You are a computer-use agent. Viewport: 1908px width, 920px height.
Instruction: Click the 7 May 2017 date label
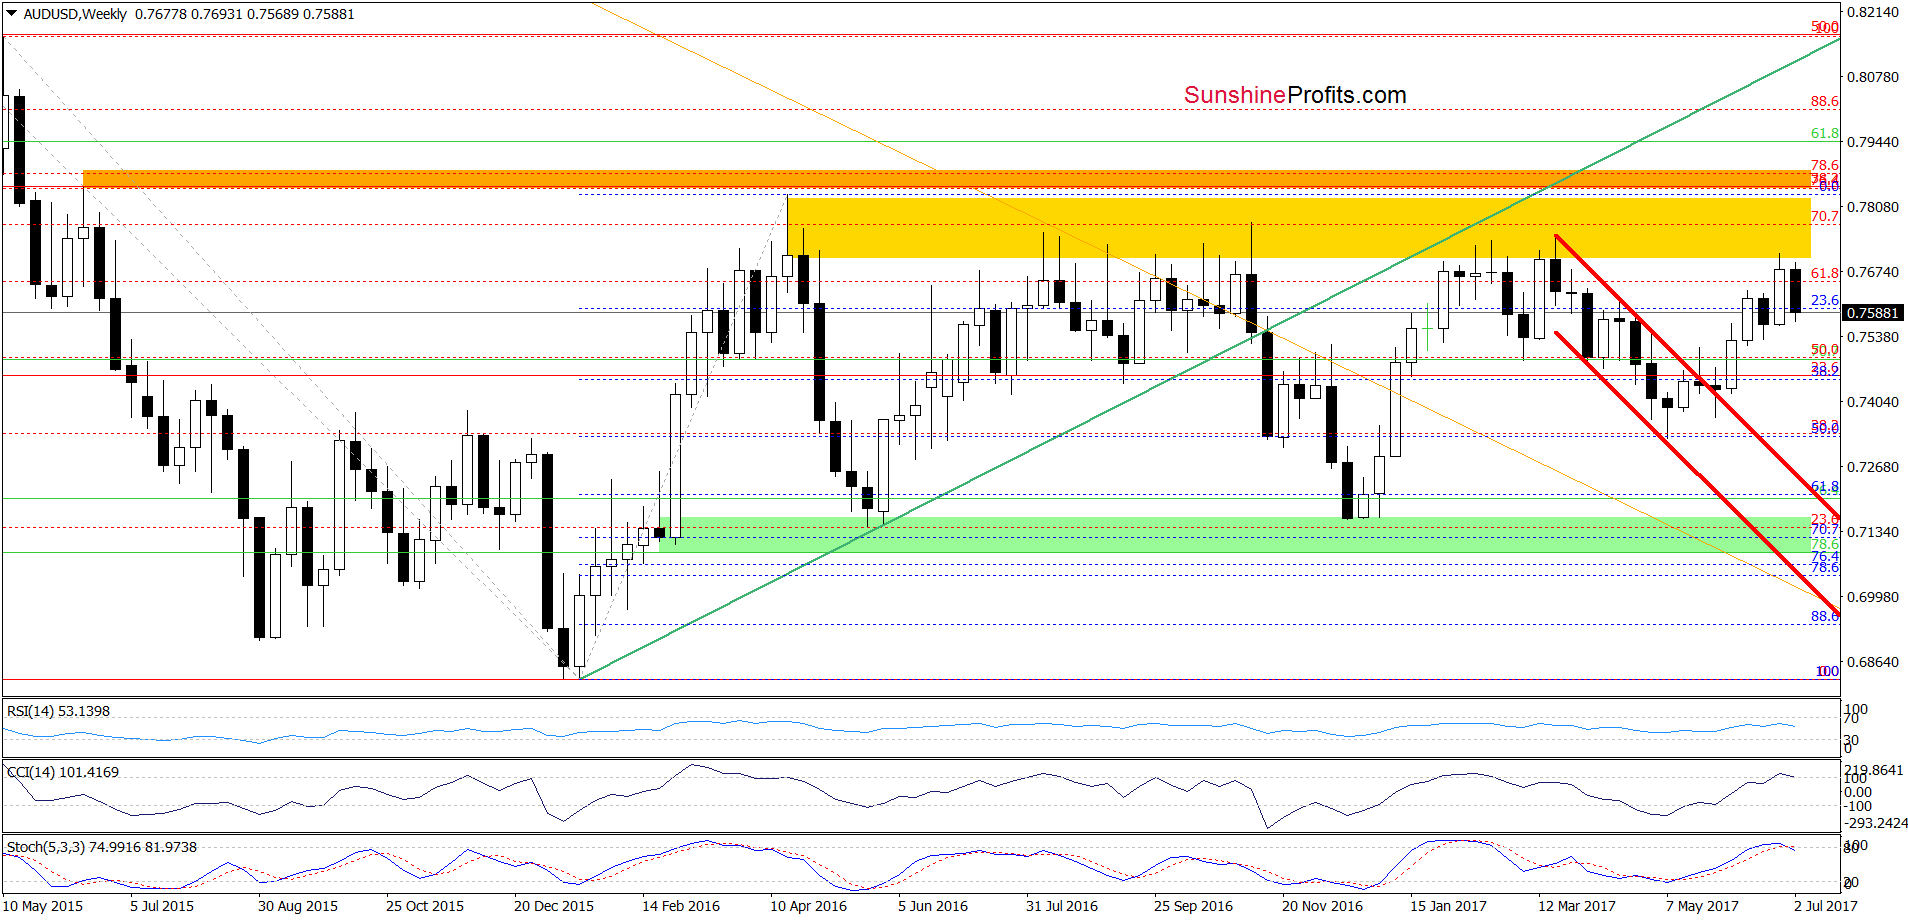(x=1702, y=906)
